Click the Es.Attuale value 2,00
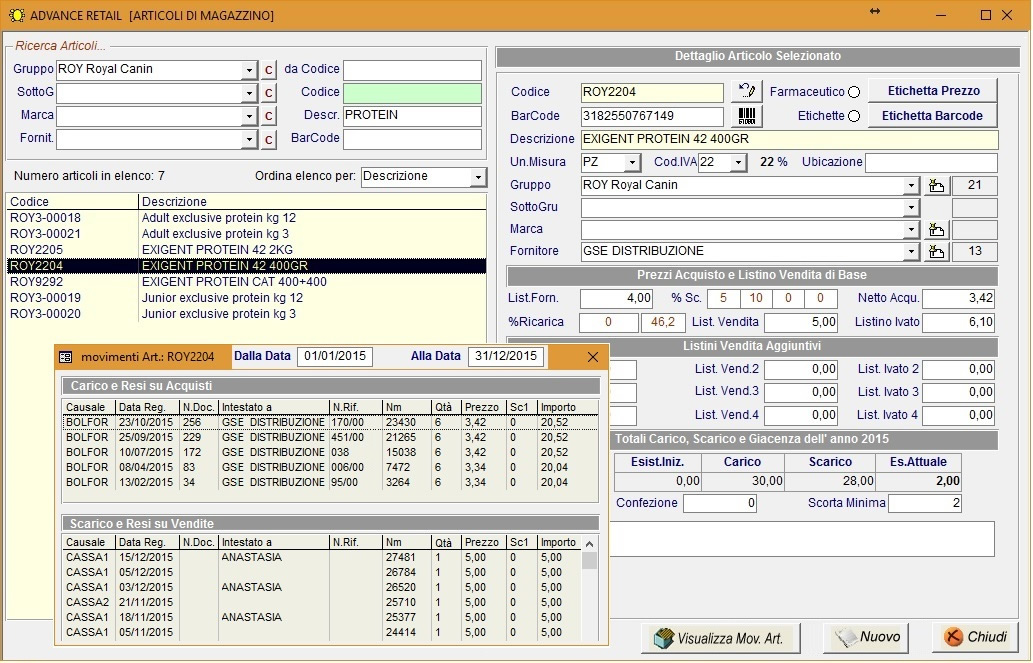The image size is (1033, 663). [x=918, y=481]
